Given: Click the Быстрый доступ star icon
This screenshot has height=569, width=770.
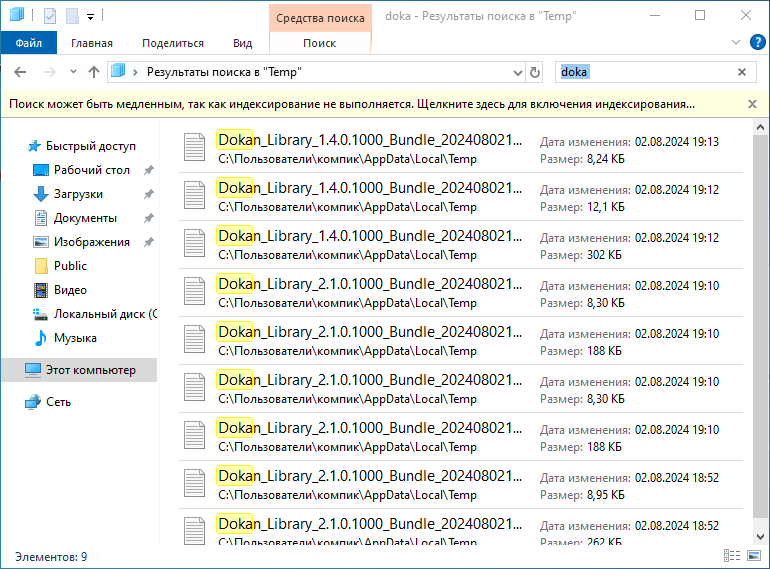Looking at the screenshot, I should (x=33, y=146).
